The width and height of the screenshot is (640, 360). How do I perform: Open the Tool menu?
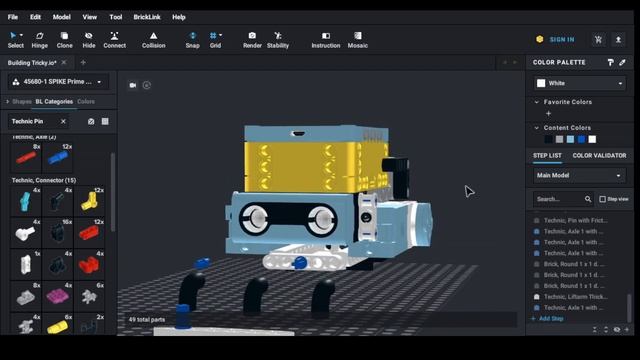coord(116,17)
